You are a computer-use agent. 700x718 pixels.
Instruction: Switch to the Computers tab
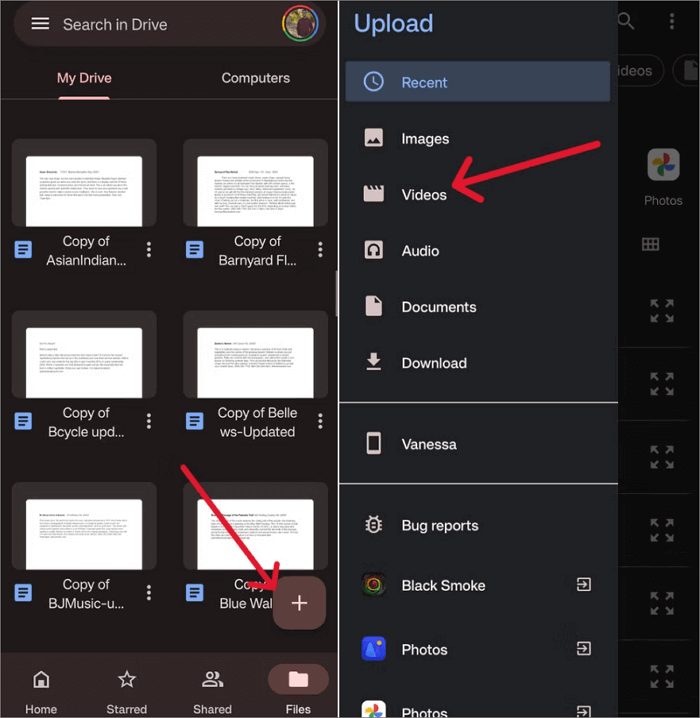click(255, 78)
